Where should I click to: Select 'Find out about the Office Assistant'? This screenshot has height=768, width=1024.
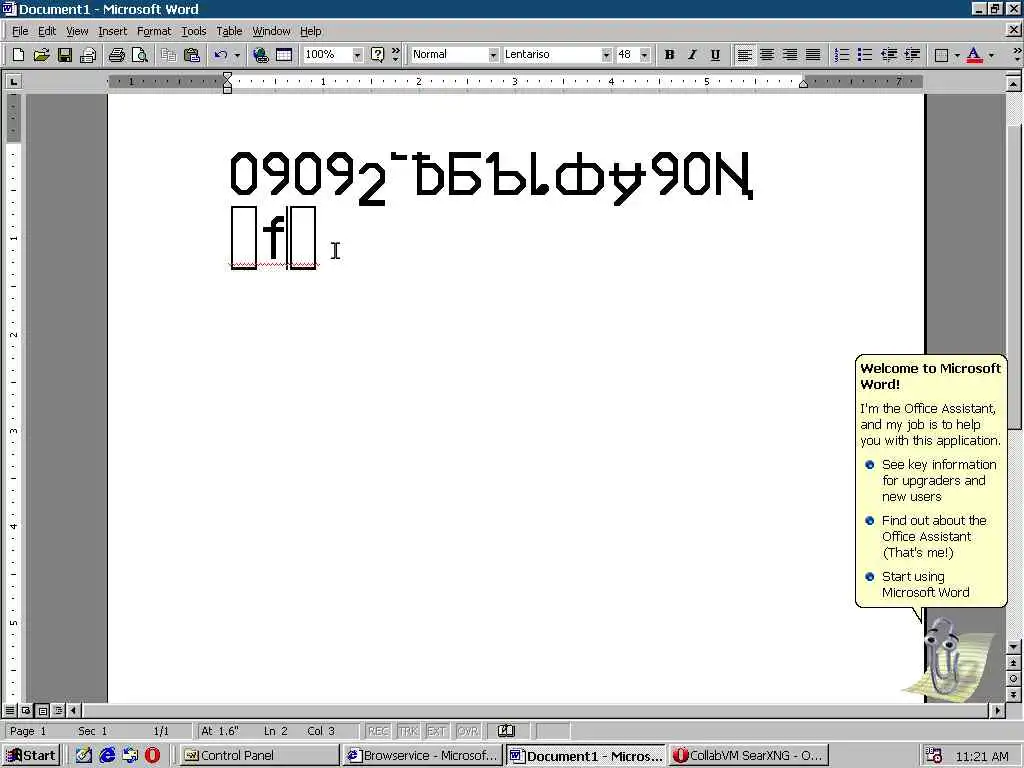[926, 537]
